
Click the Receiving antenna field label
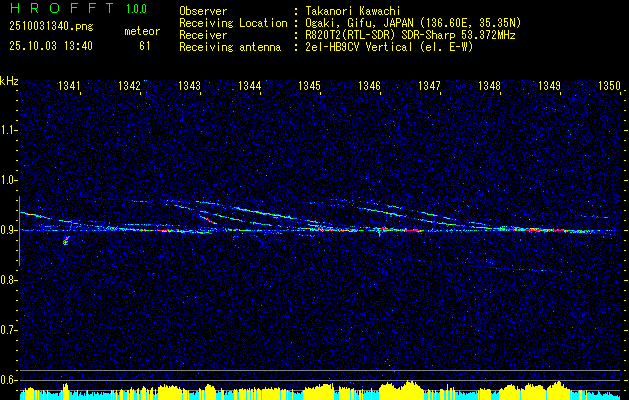tap(230, 47)
